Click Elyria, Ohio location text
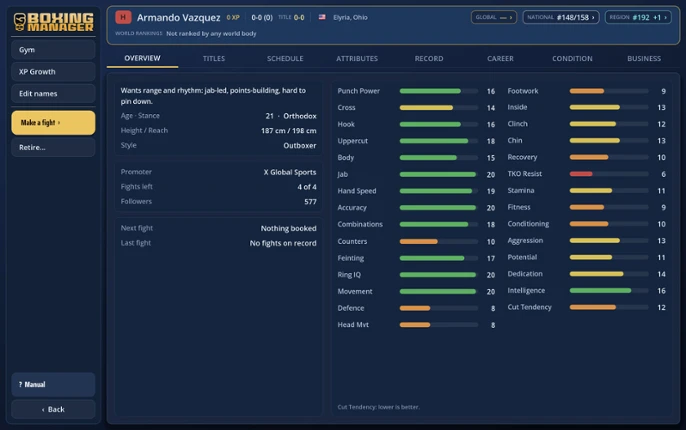The width and height of the screenshot is (686, 430). click(x=350, y=17)
